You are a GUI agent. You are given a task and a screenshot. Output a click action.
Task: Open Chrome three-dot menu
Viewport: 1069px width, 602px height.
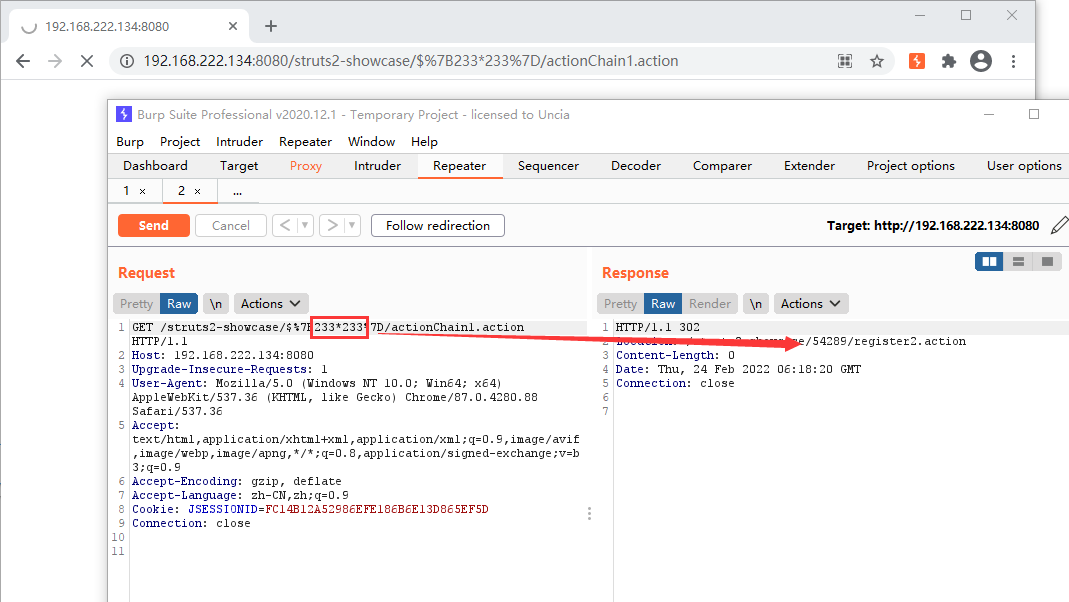1014,61
